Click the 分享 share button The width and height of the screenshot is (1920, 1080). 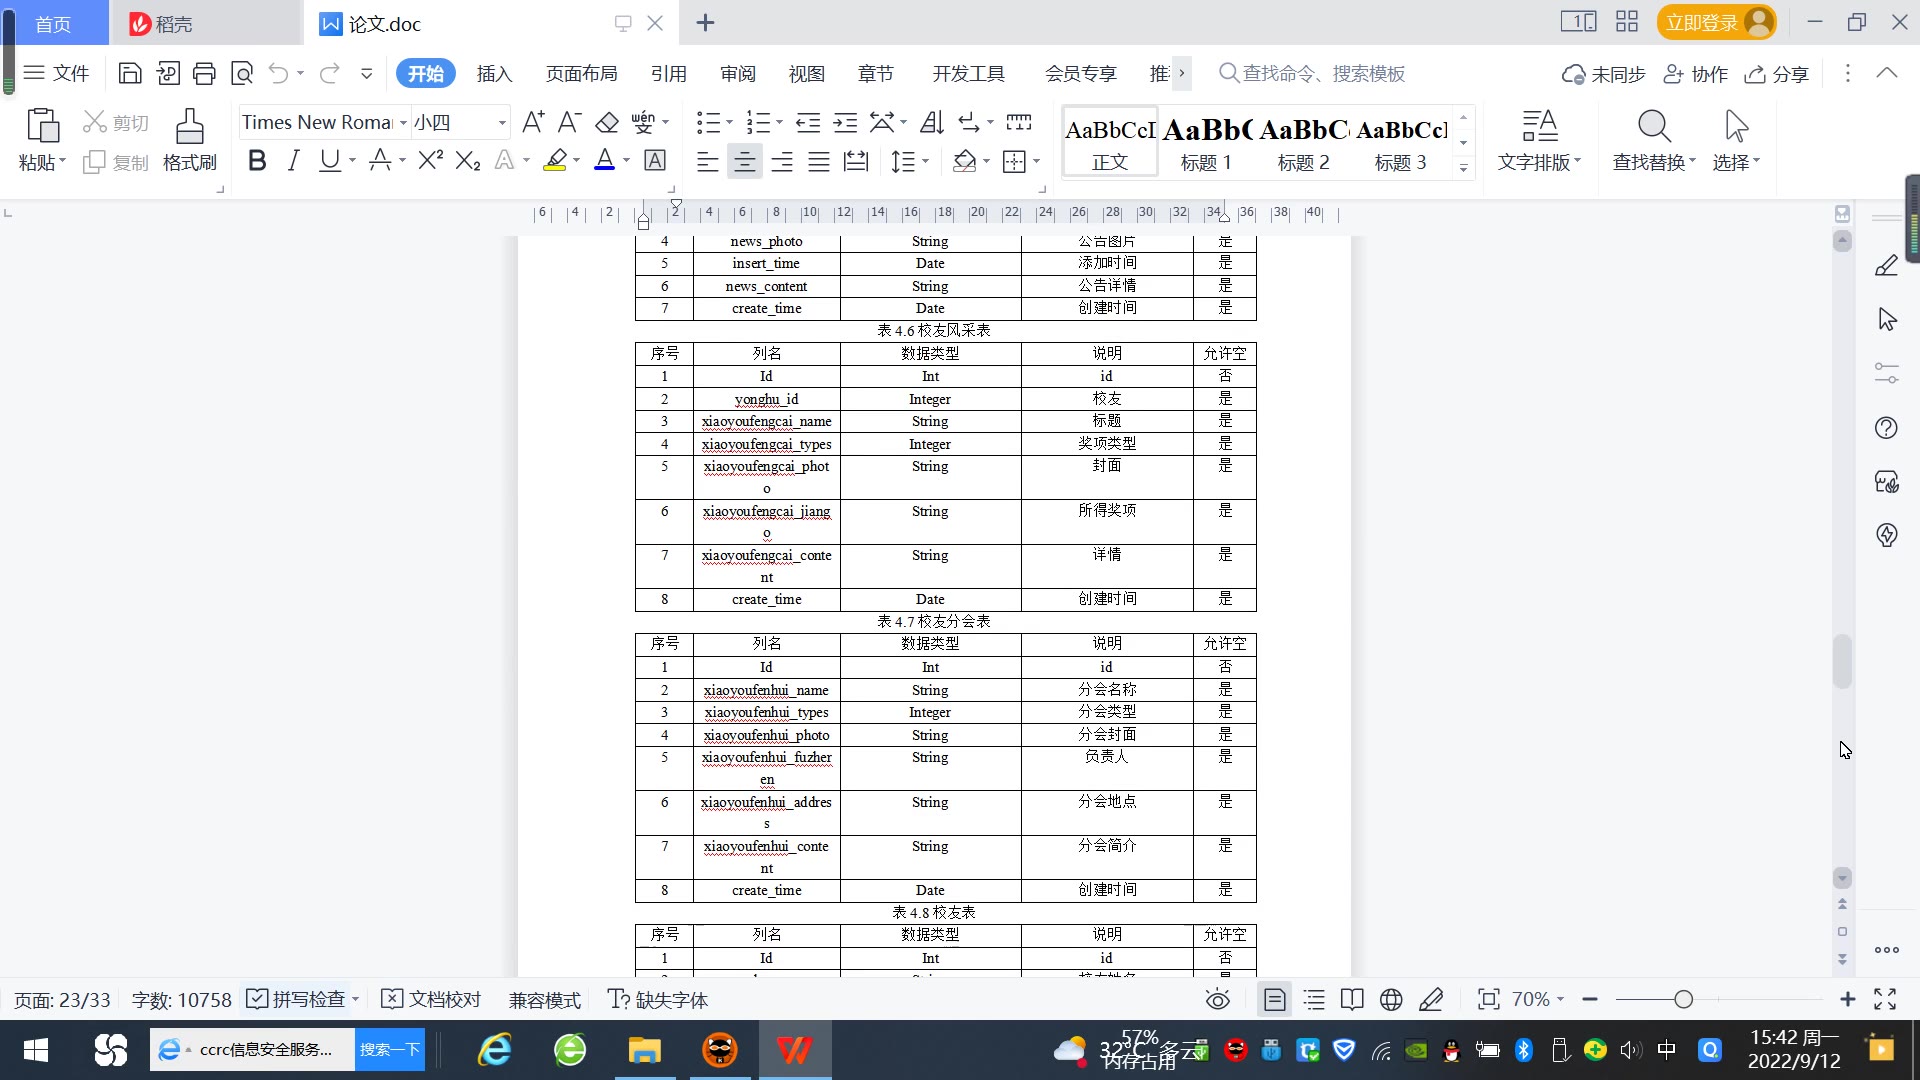(x=1777, y=74)
